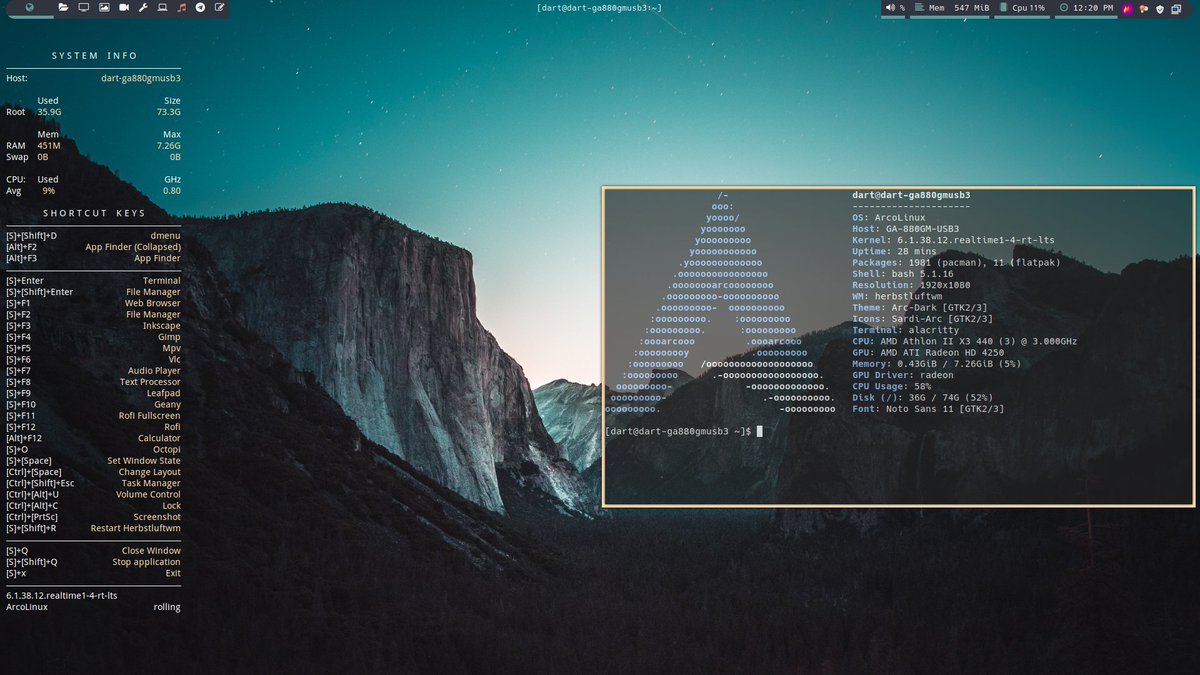Click the stacked windows tray icon
Image resolution: width=1200 pixels, height=675 pixels.
[1176, 9]
